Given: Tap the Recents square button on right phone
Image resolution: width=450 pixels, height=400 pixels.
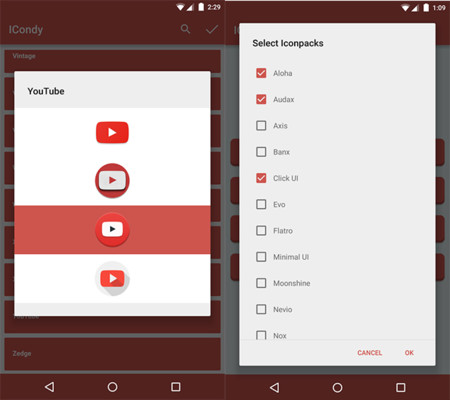Looking at the screenshot, I should coord(401,387).
